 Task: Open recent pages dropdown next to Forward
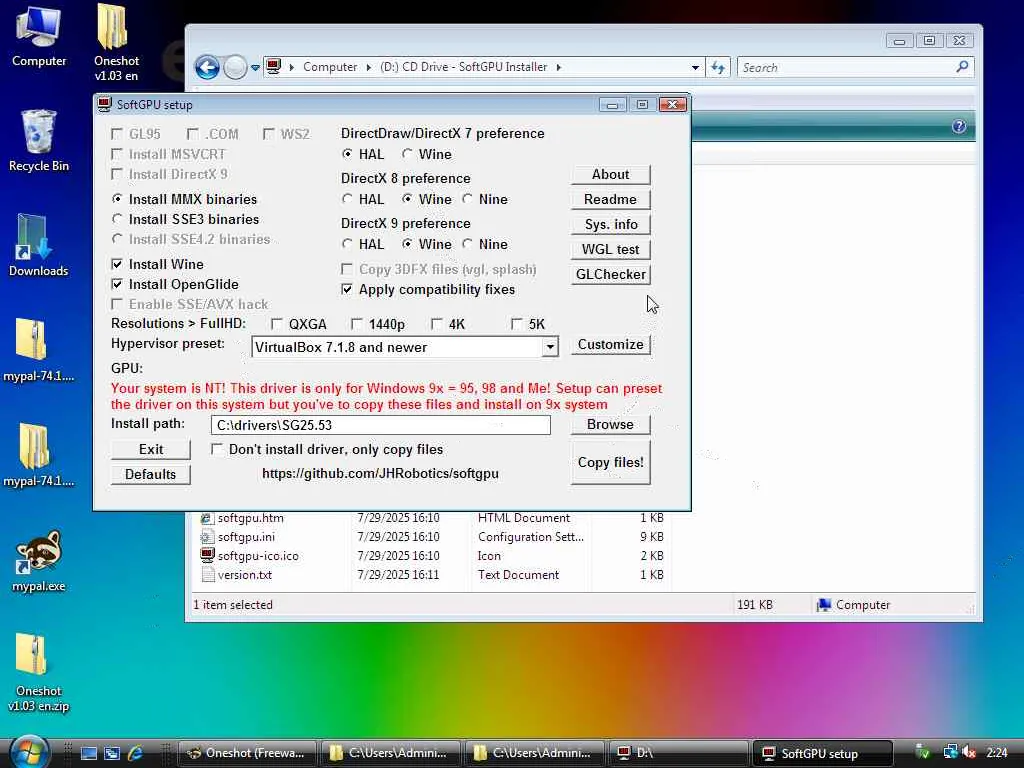[255, 67]
